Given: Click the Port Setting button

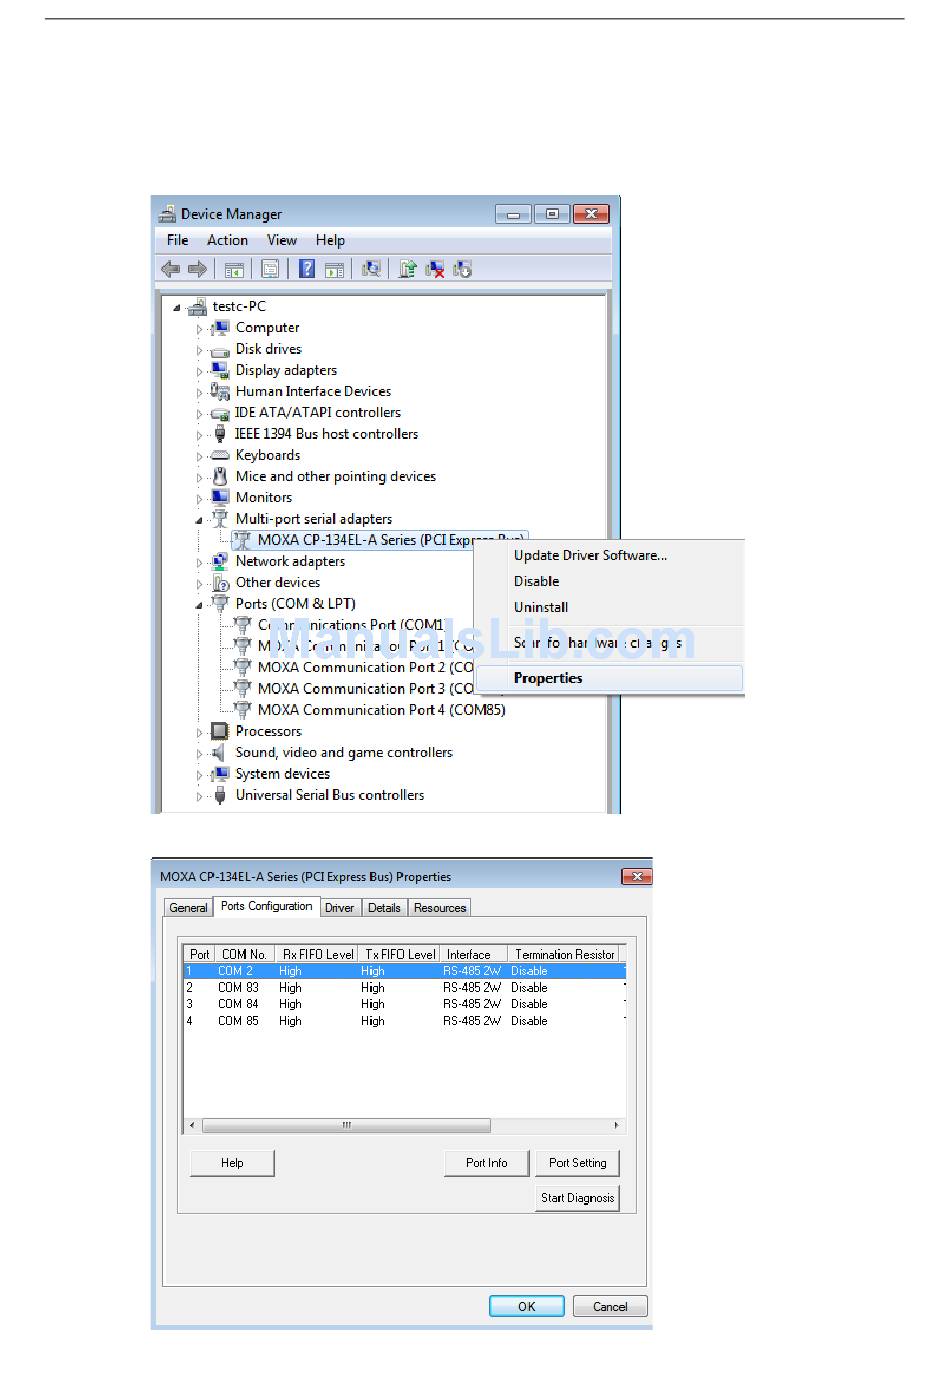Looking at the screenshot, I should point(578,1163).
